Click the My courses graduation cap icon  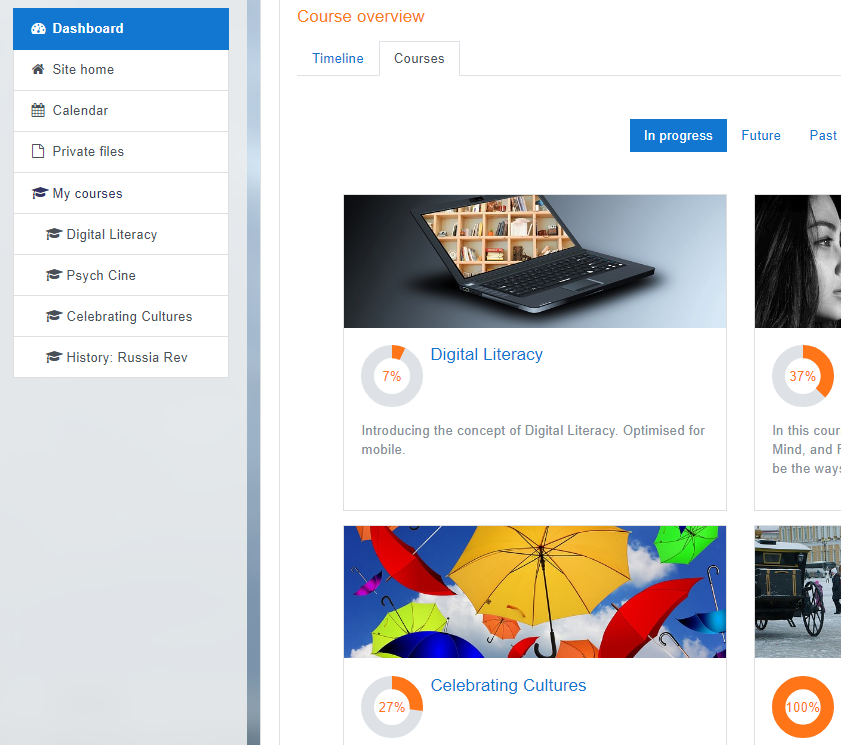(x=40, y=193)
